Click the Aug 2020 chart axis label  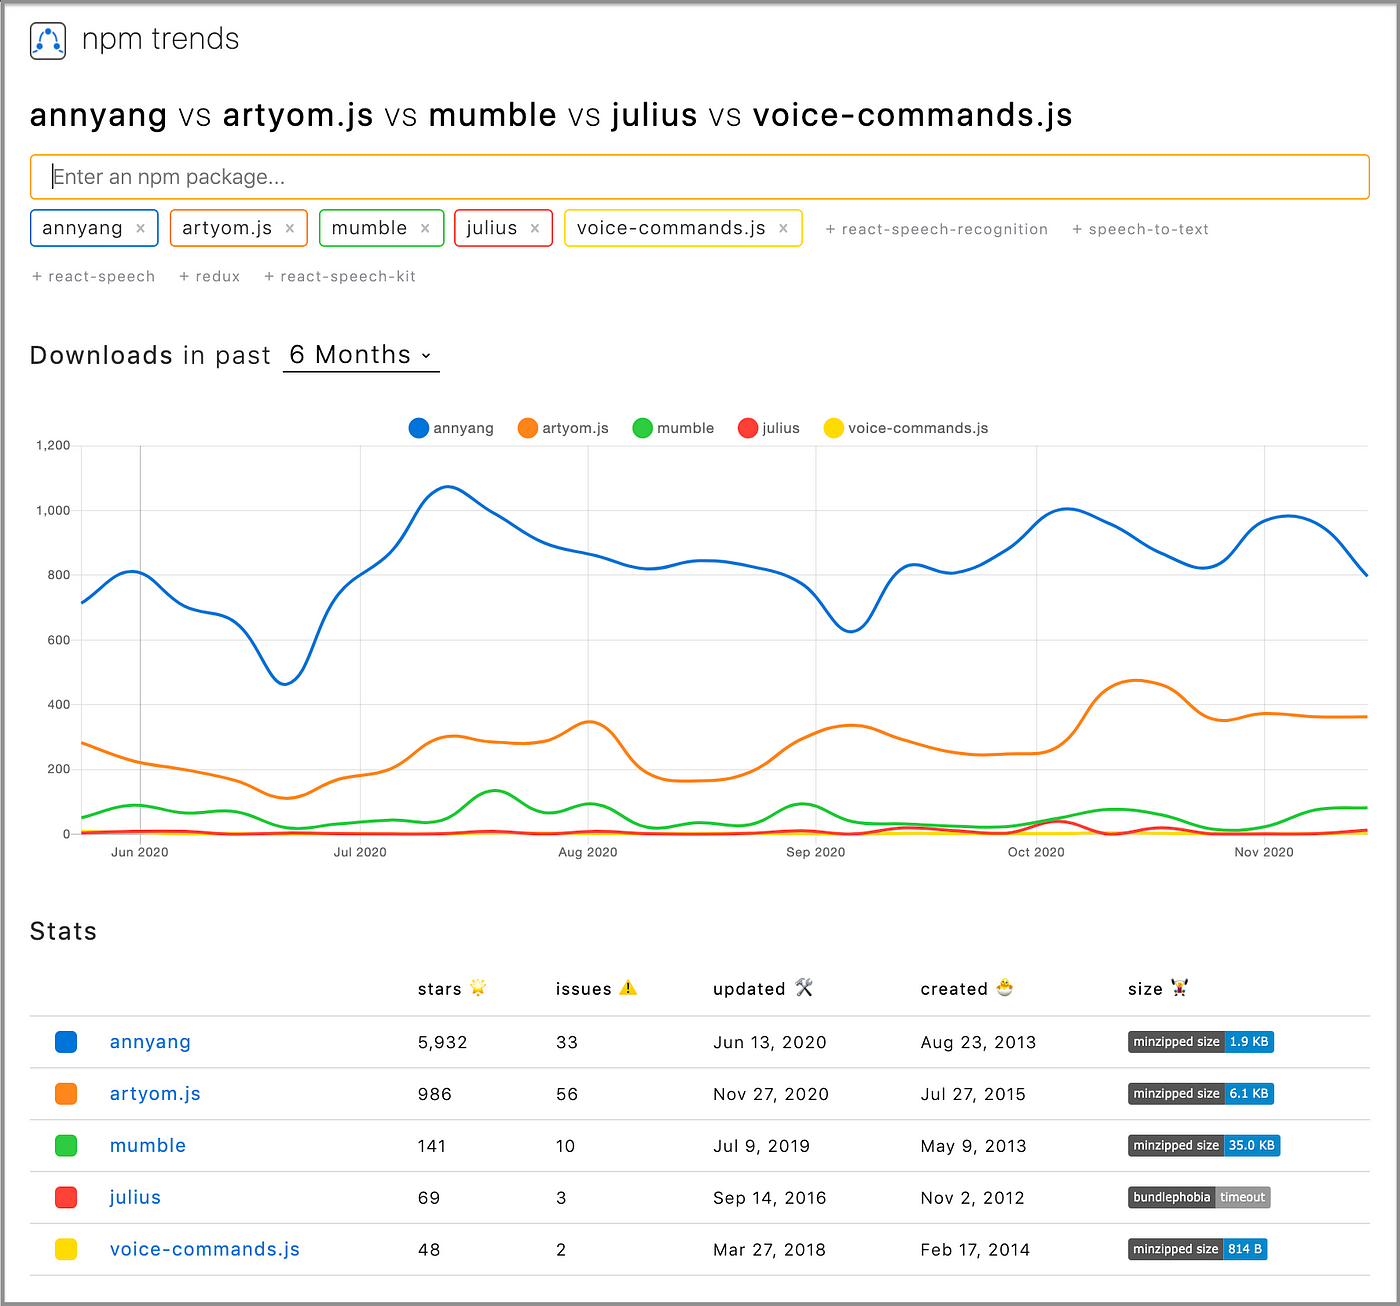point(588,852)
